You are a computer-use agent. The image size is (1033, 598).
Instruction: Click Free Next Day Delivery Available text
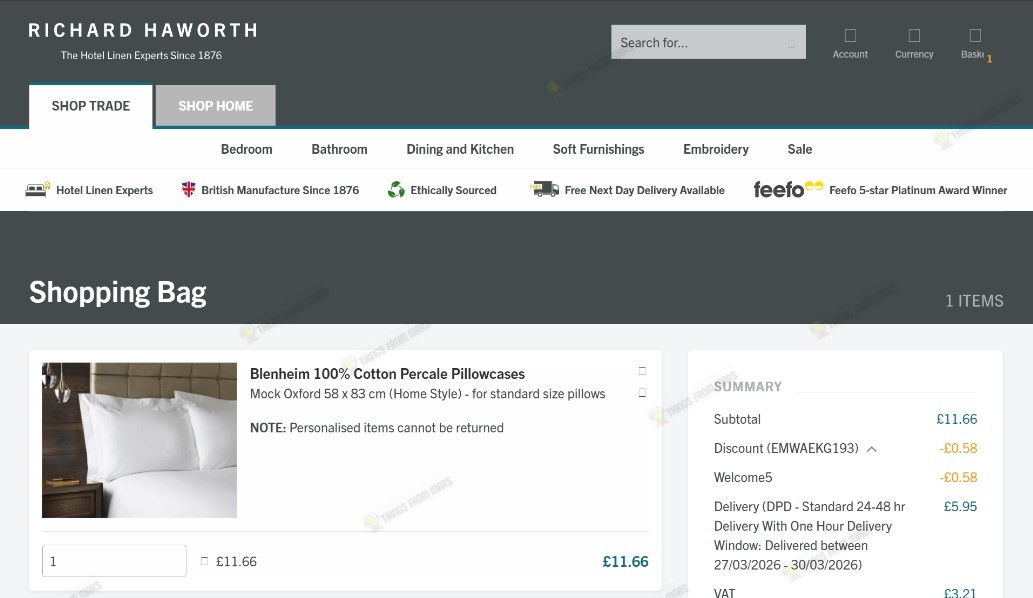tap(644, 190)
